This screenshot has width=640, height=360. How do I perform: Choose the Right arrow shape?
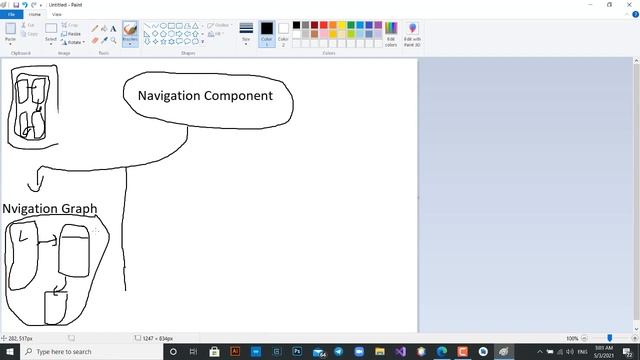tap(179, 33)
